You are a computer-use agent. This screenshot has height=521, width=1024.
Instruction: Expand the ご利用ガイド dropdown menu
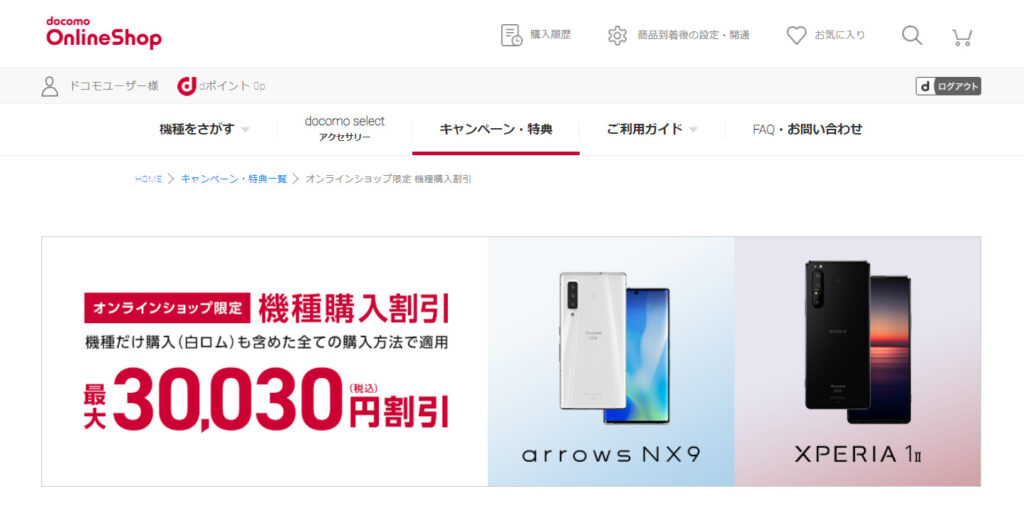652,129
